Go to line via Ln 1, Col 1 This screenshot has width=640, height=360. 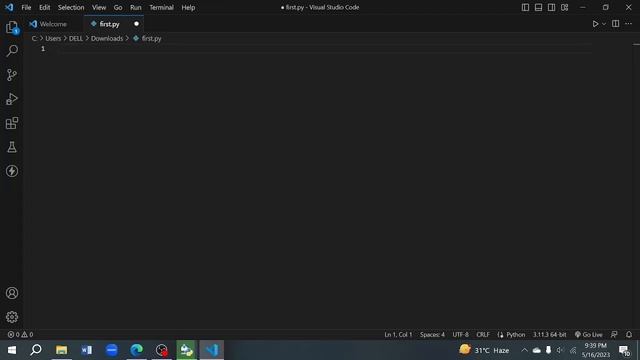point(398,335)
